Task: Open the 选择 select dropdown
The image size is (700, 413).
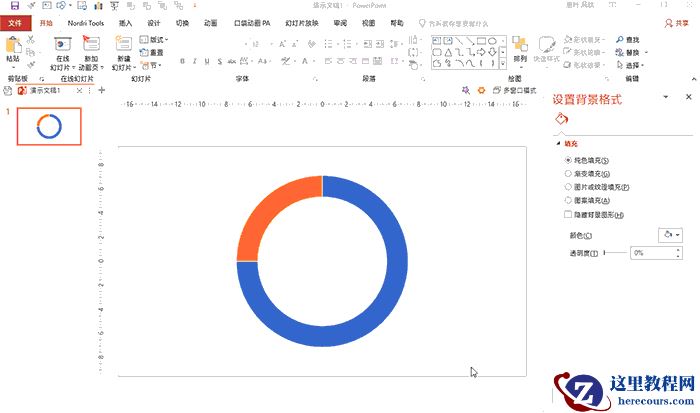Action: tap(630, 65)
